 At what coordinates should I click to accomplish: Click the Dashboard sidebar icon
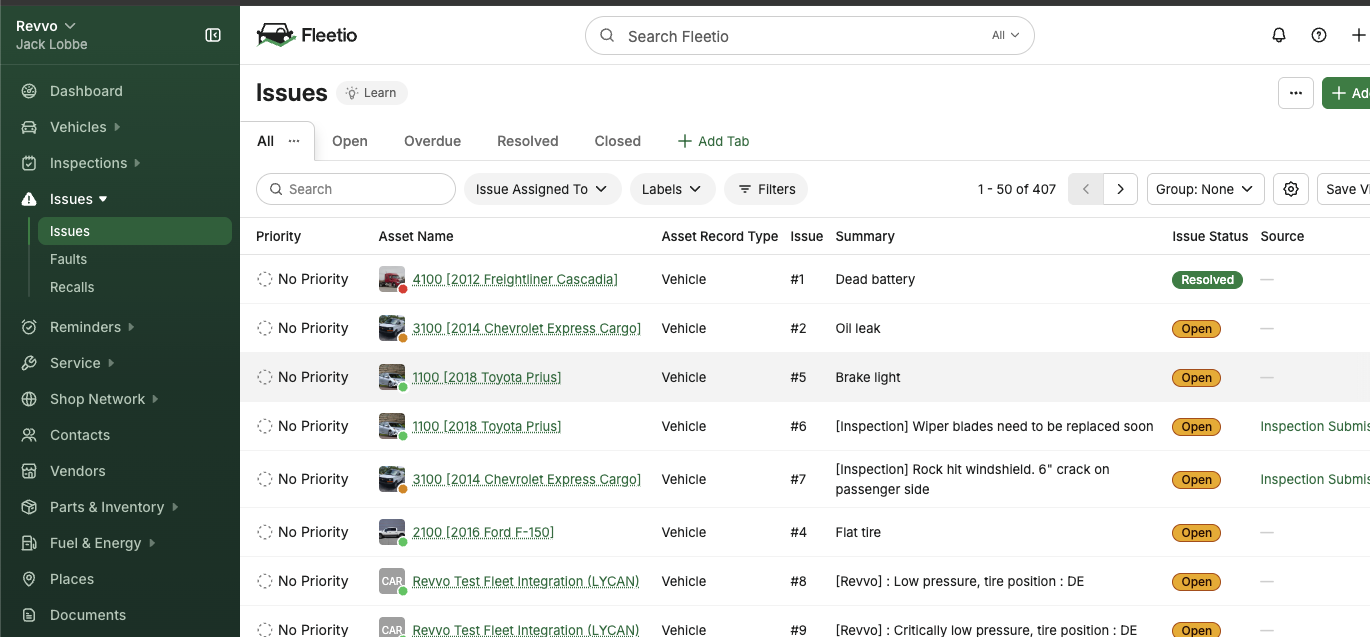(x=30, y=91)
